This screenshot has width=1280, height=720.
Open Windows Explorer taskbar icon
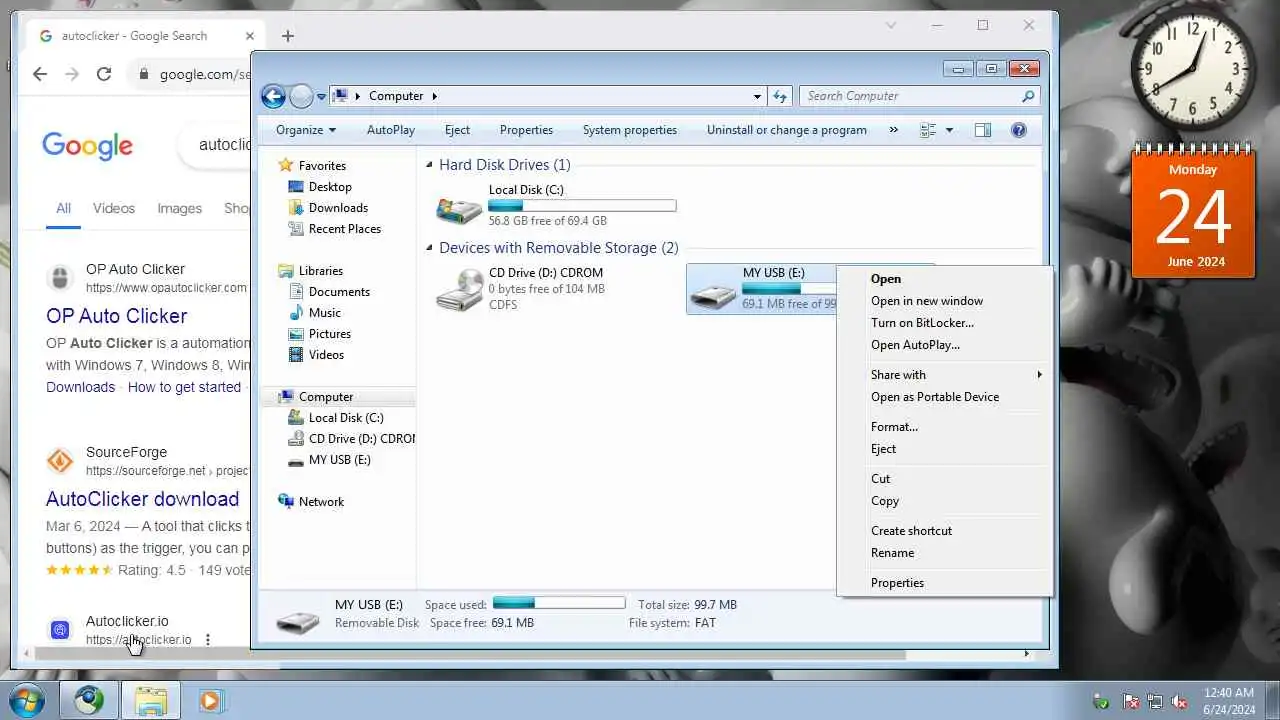tap(151, 700)
